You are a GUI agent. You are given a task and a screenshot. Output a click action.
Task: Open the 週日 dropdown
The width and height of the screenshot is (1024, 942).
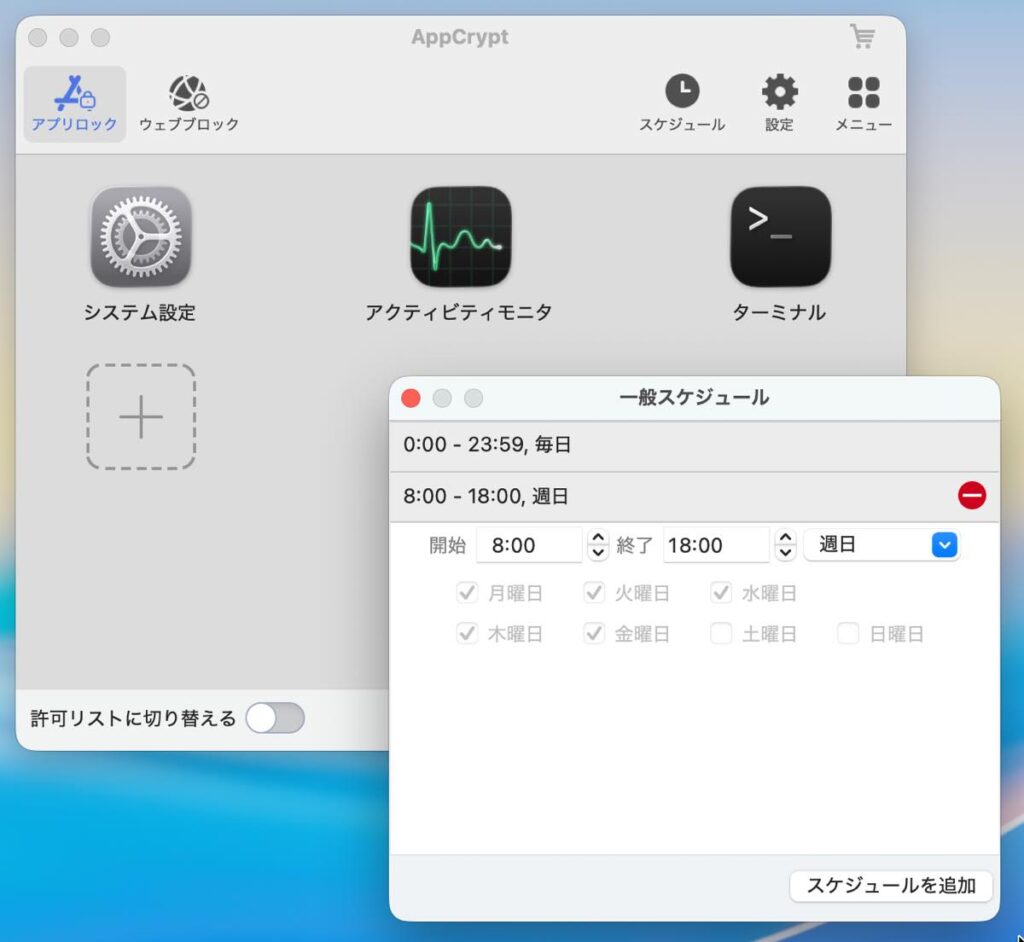click(x=881, y=545)
